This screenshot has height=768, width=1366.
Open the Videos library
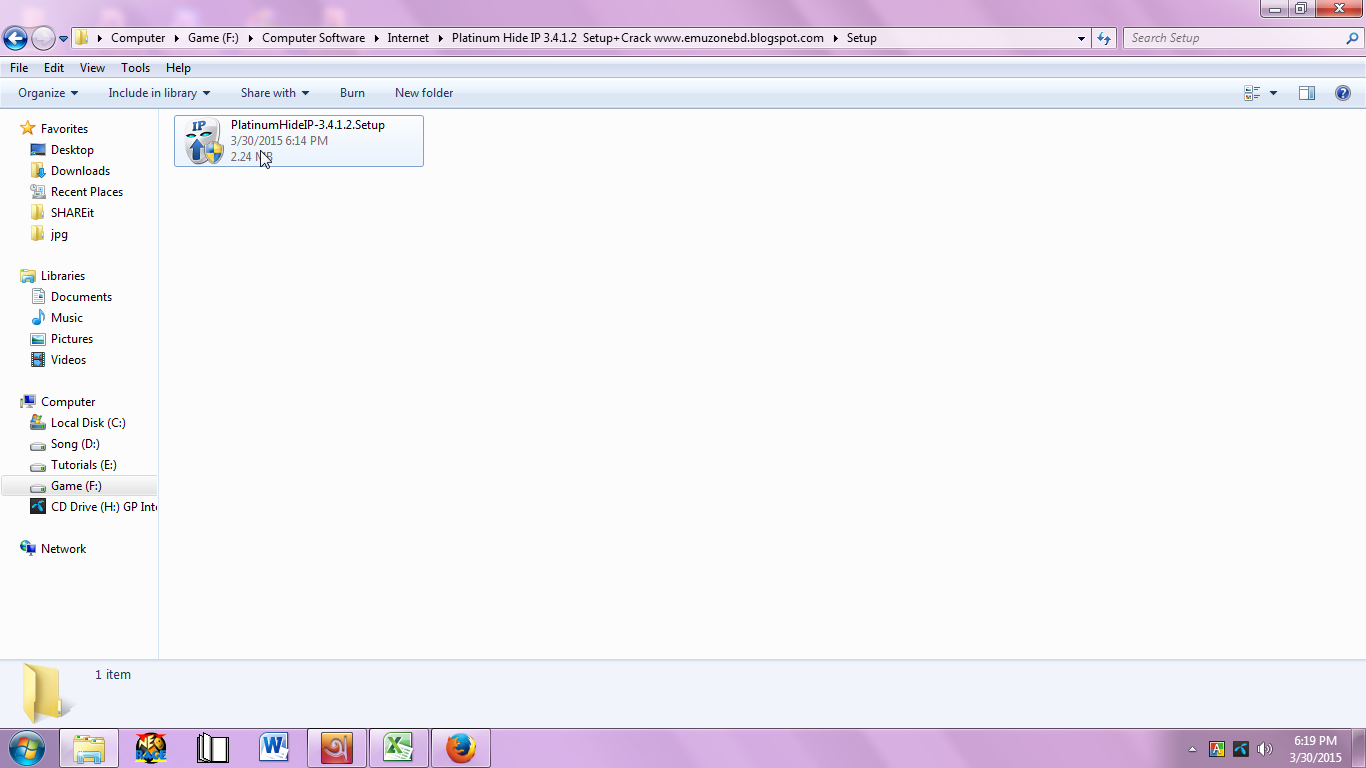(68, 360)
